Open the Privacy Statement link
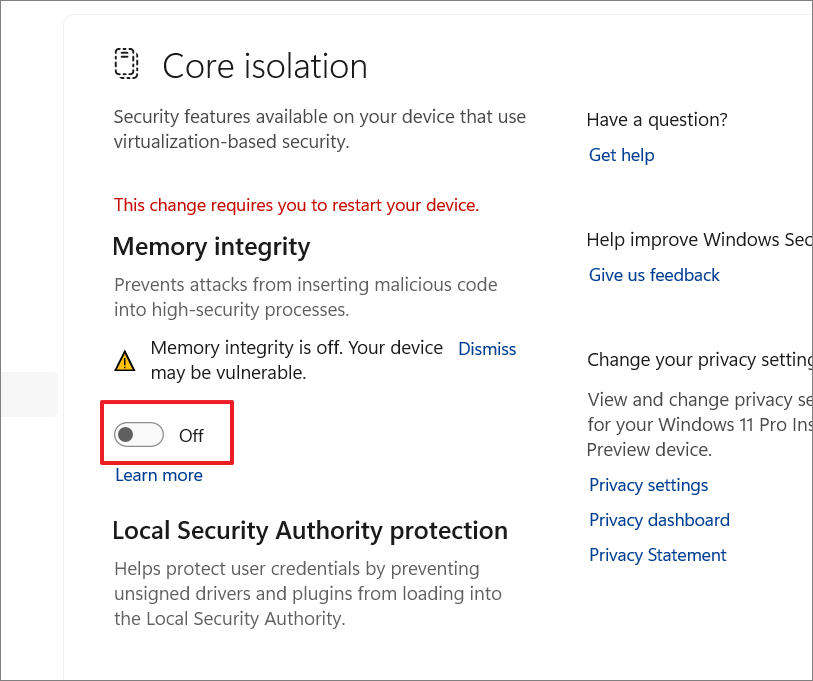The image size is (813, 681). (657, 555)
